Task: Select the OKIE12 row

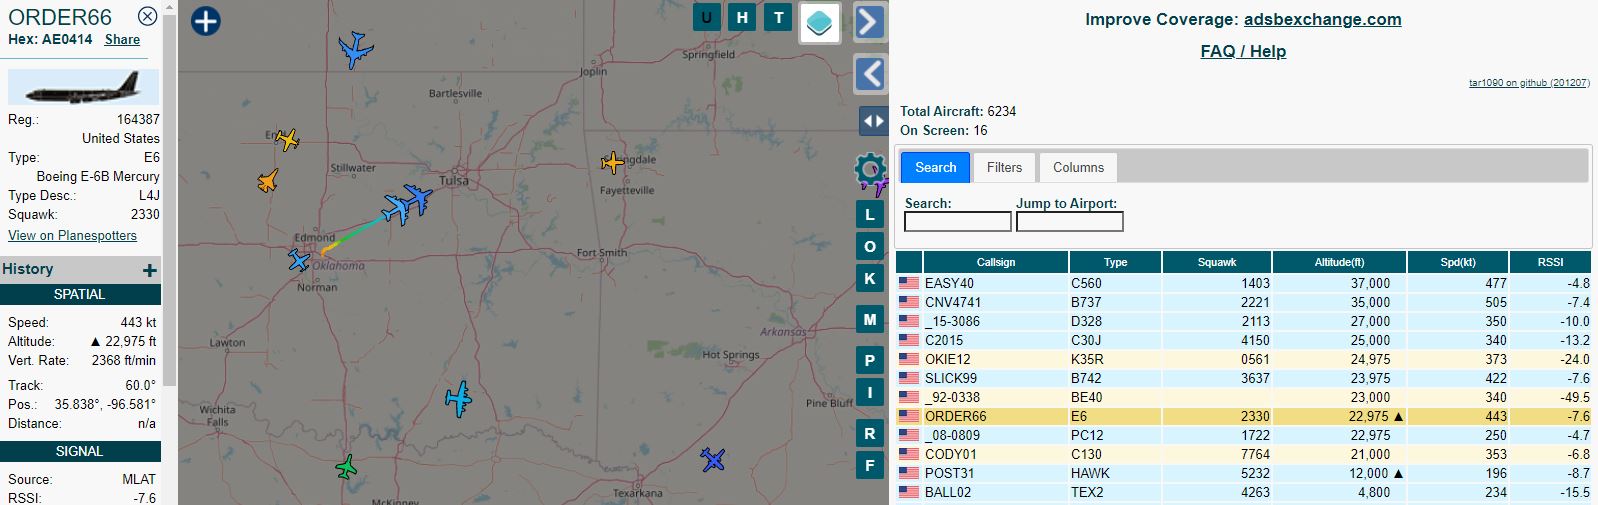Action: tap(1244, 359)
